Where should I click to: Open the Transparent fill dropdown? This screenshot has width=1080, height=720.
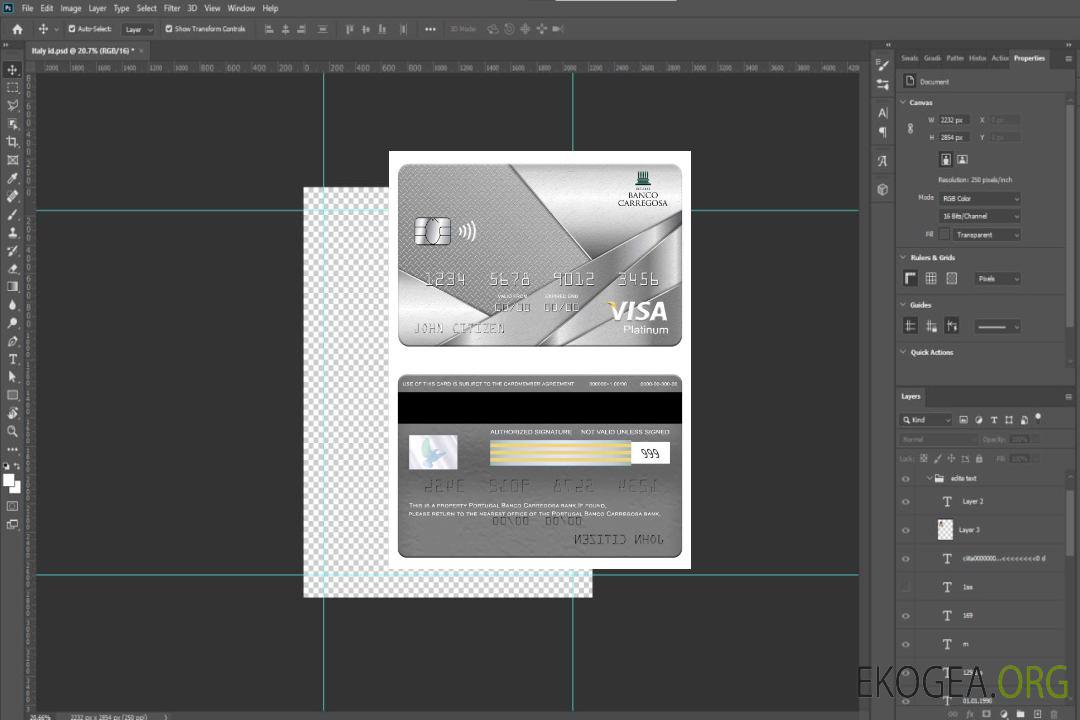point(987,235)
